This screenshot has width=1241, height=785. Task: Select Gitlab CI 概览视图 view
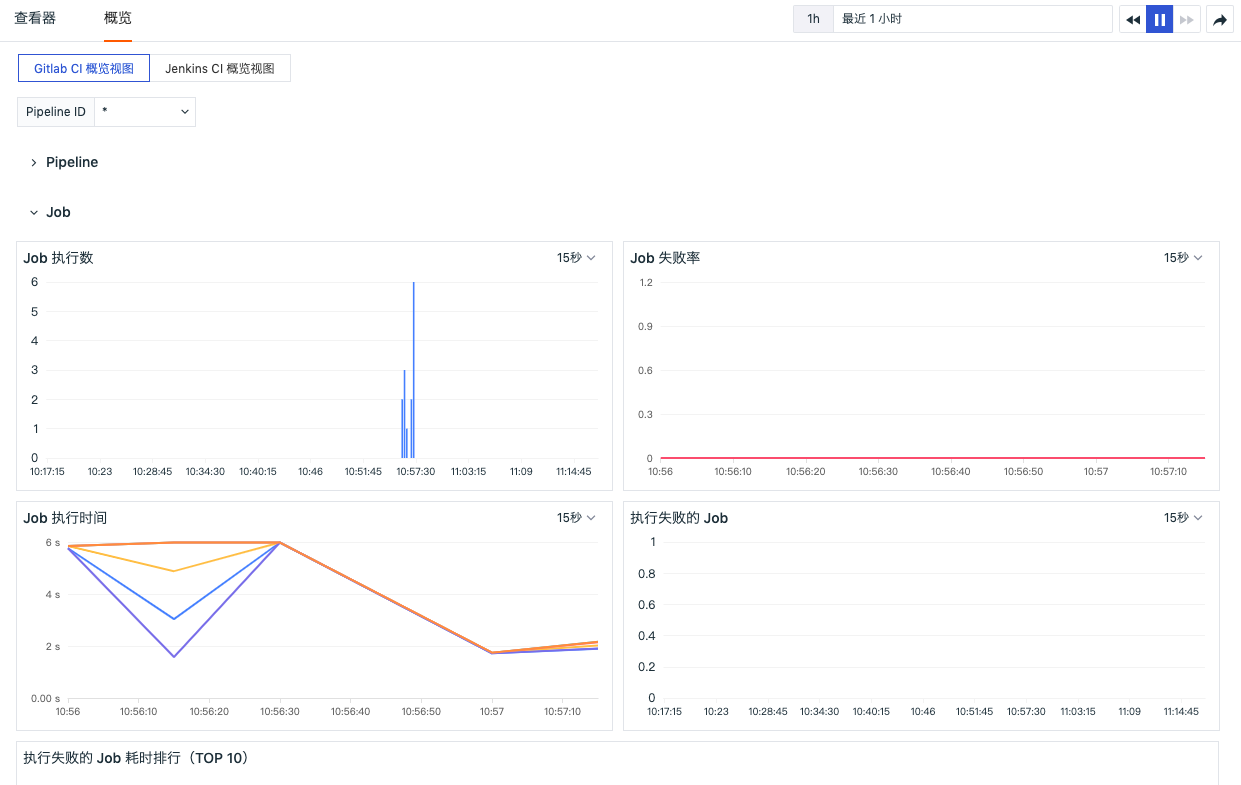[x=84, y=68]
